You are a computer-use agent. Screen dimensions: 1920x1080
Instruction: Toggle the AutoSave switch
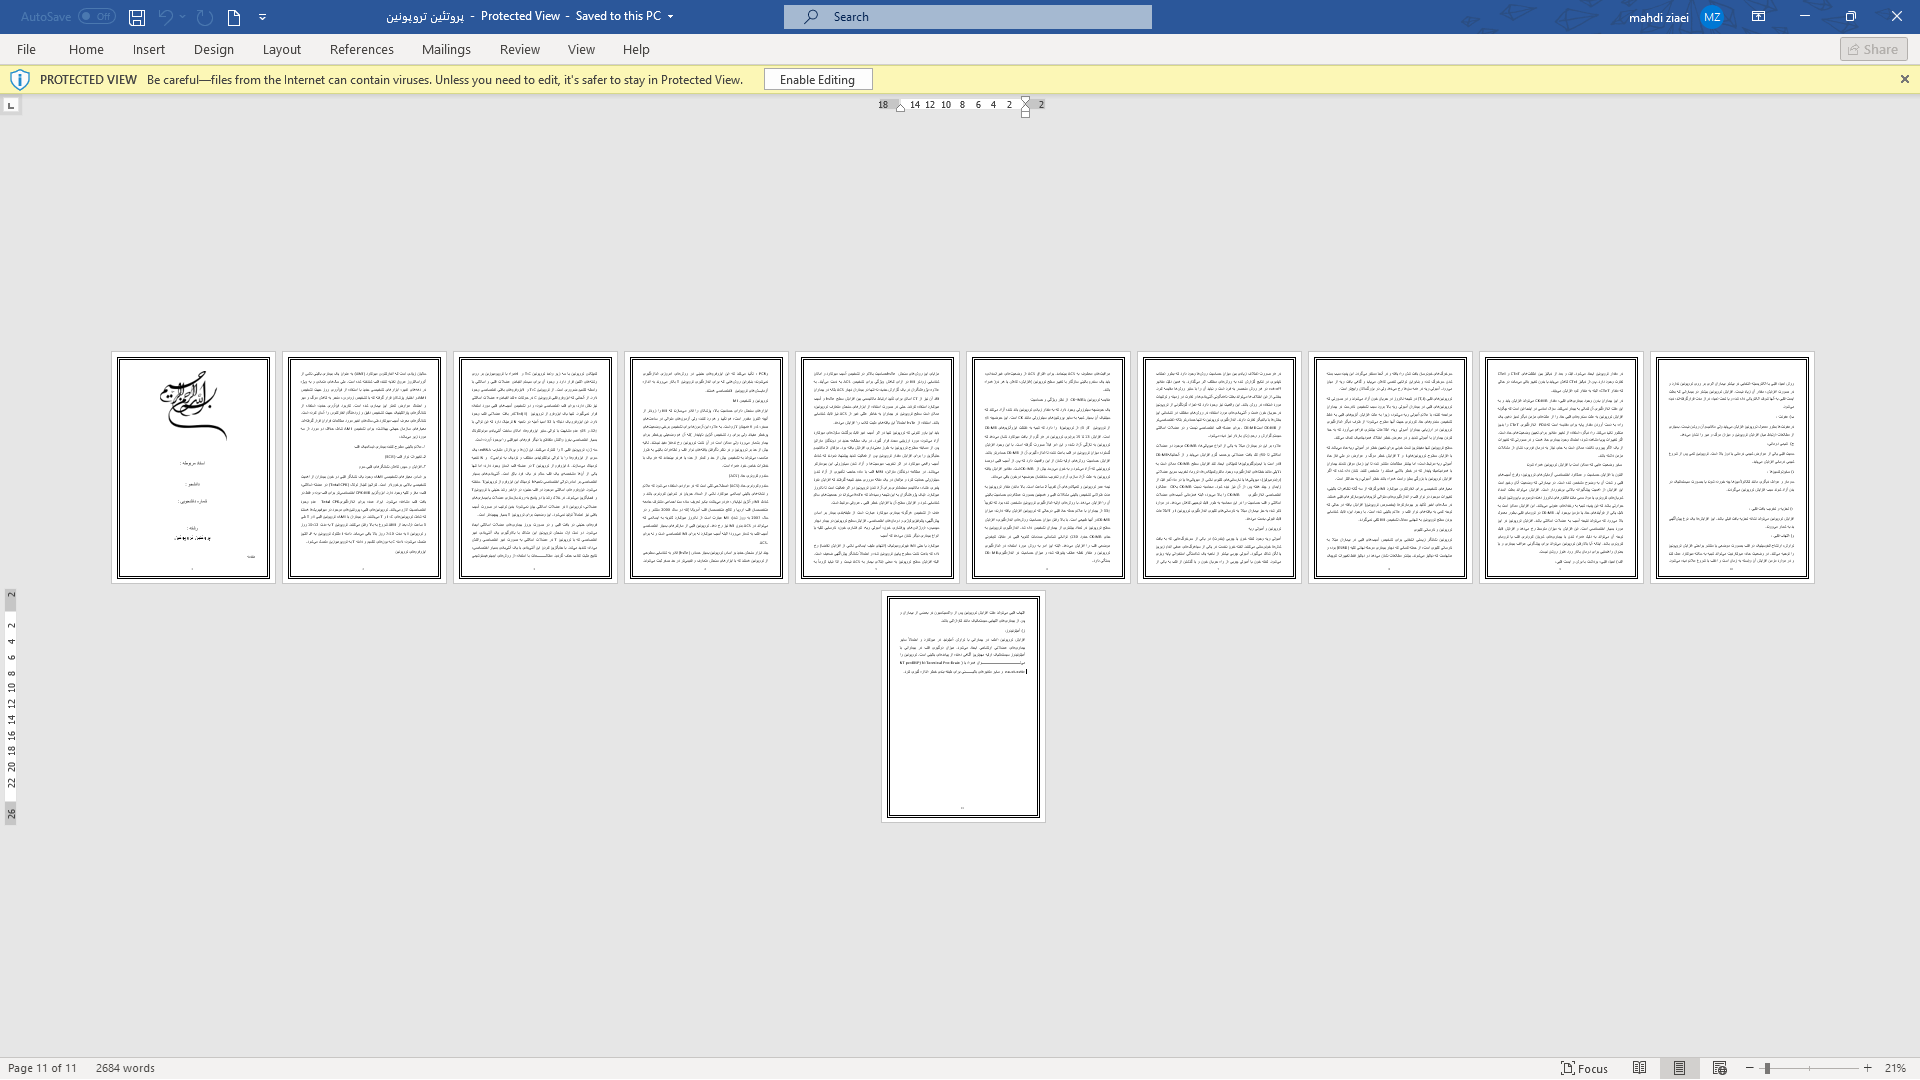pyautogui.click(x=97, y=17)
